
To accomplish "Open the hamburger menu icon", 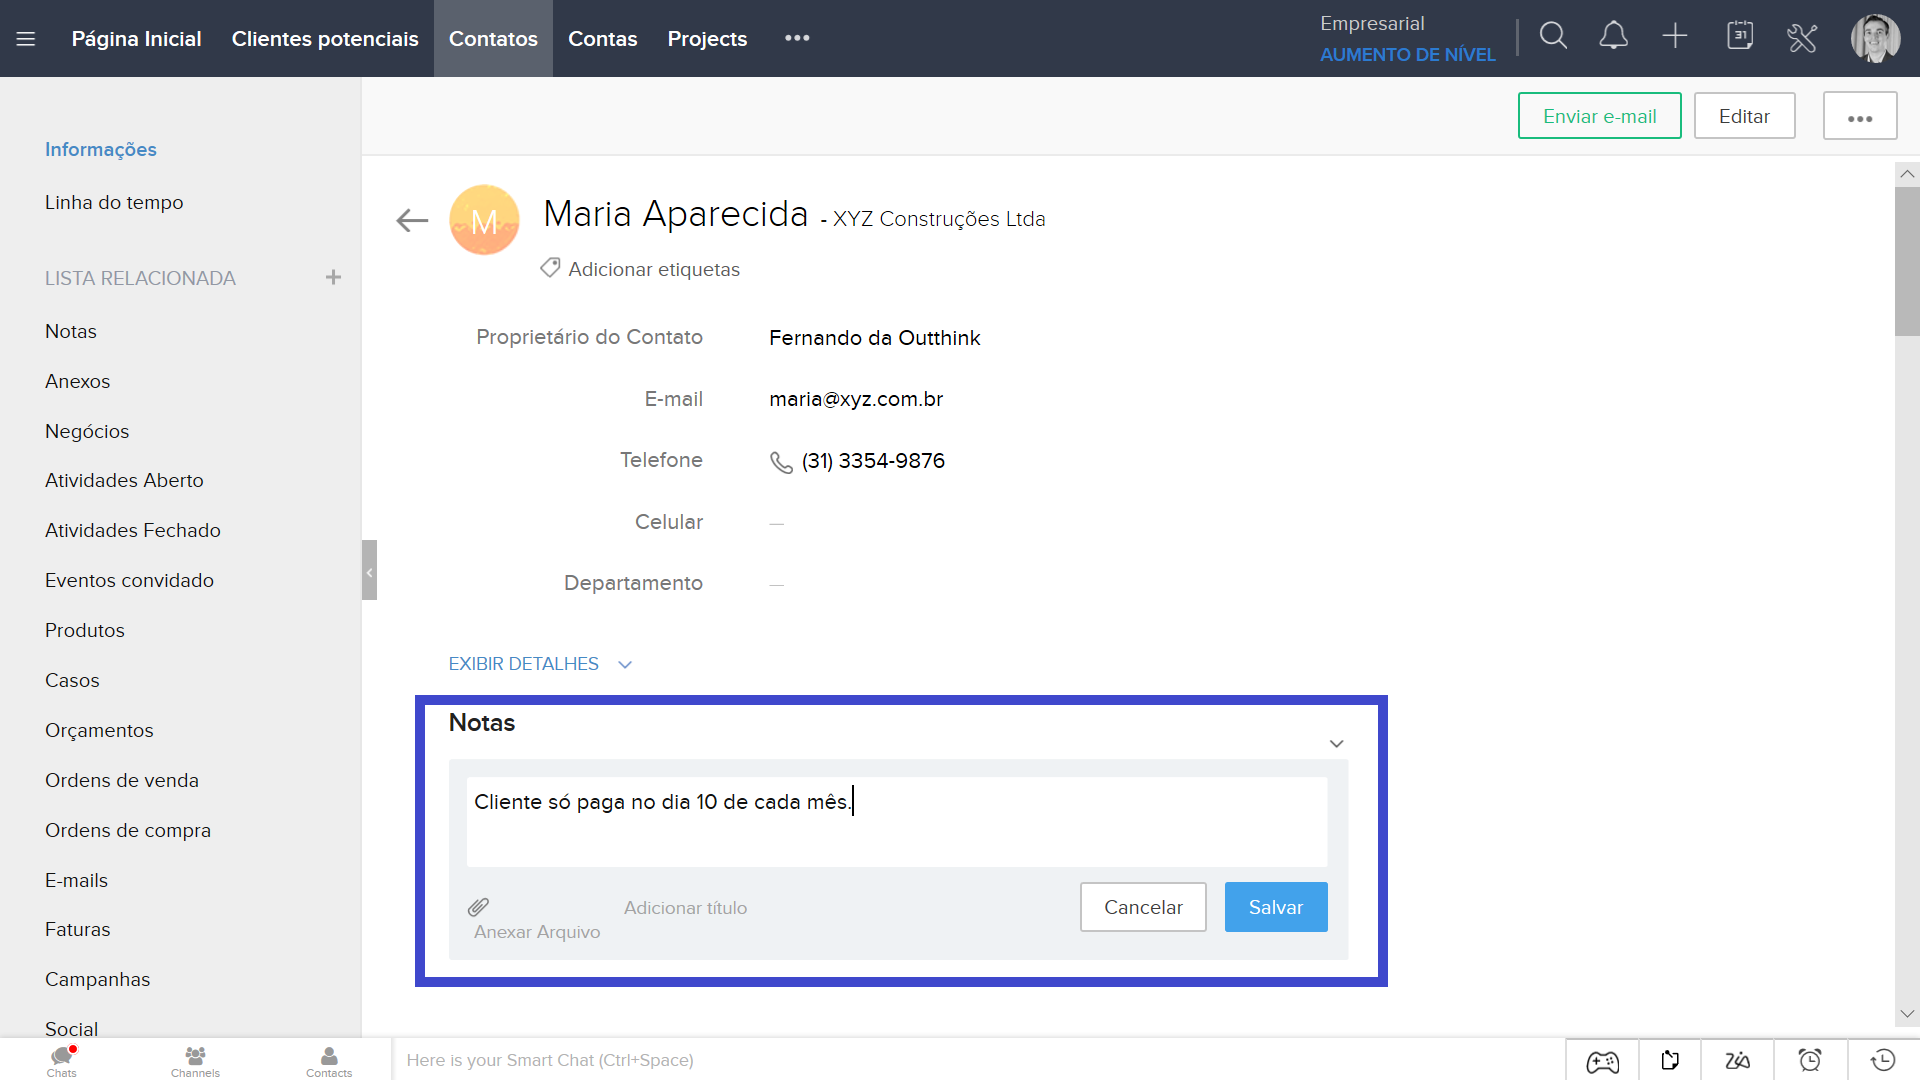I will pyautogui.click(x=26, y=39).
